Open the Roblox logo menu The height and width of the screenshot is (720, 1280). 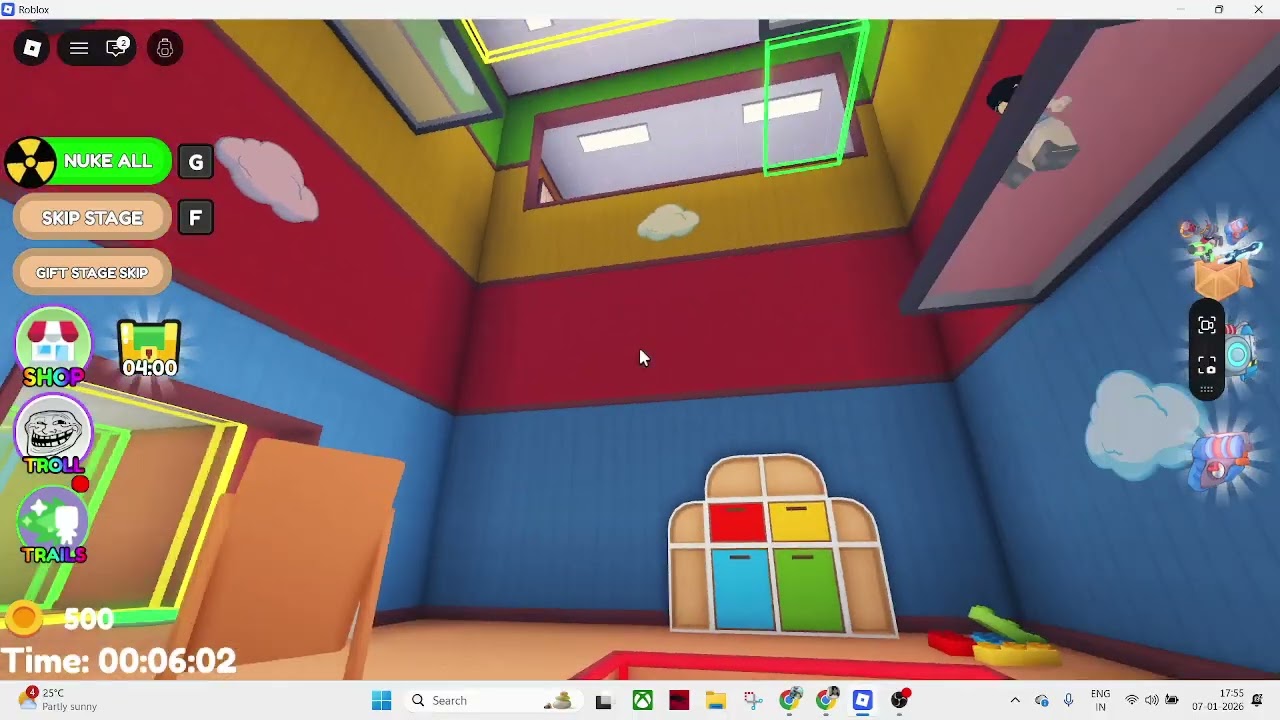[32, 48]
